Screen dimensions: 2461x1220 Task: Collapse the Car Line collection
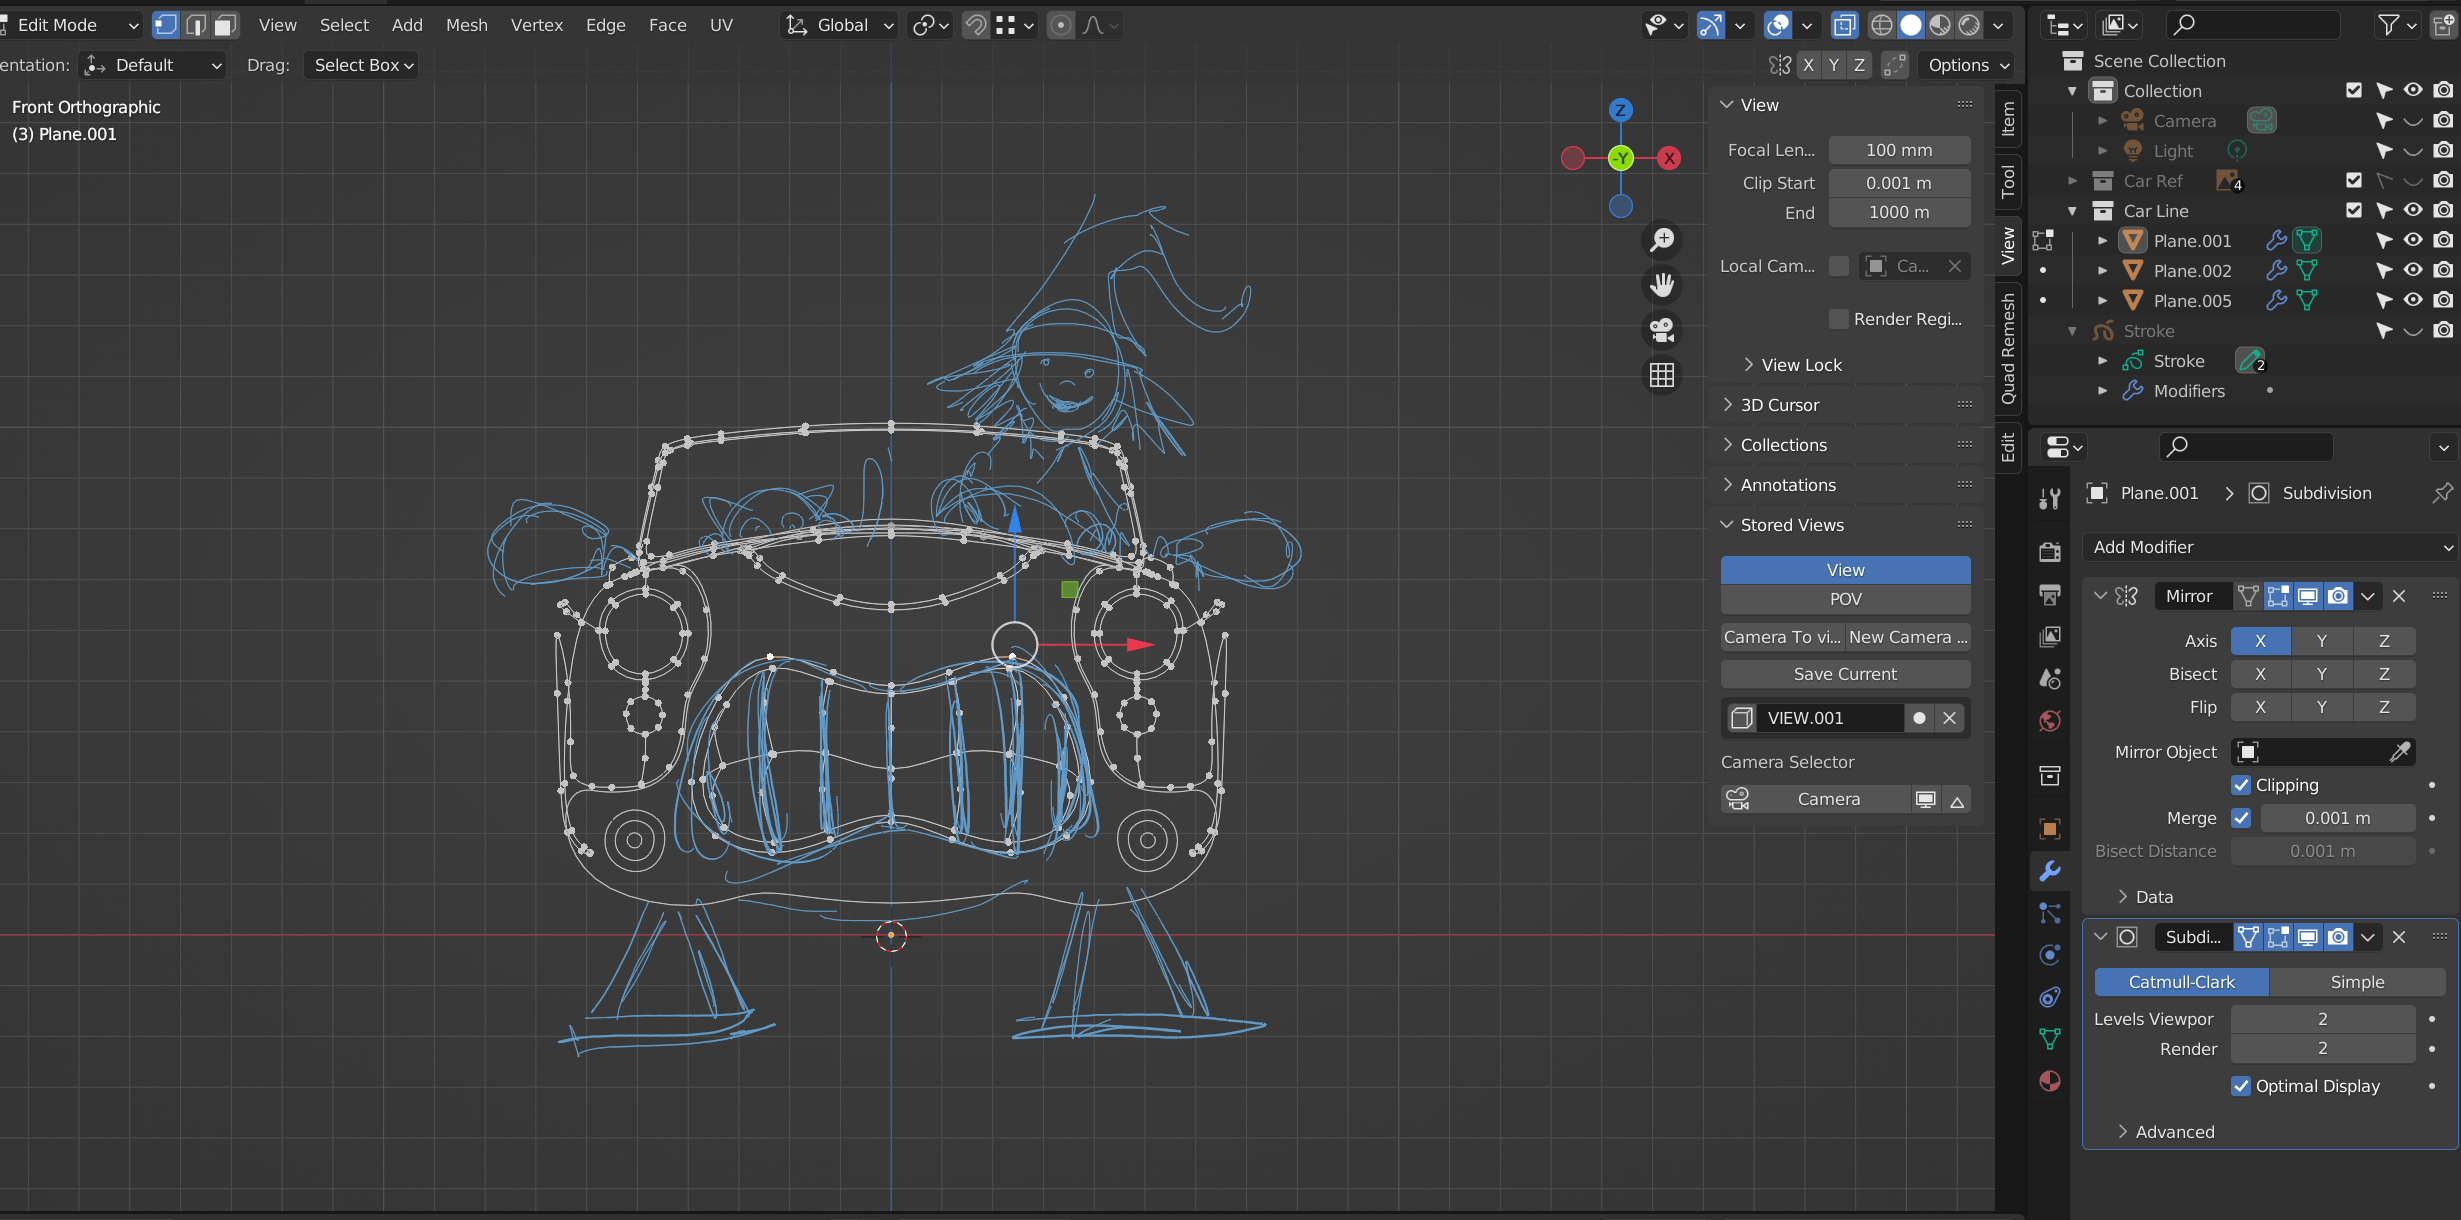[x=2073, y=211]
